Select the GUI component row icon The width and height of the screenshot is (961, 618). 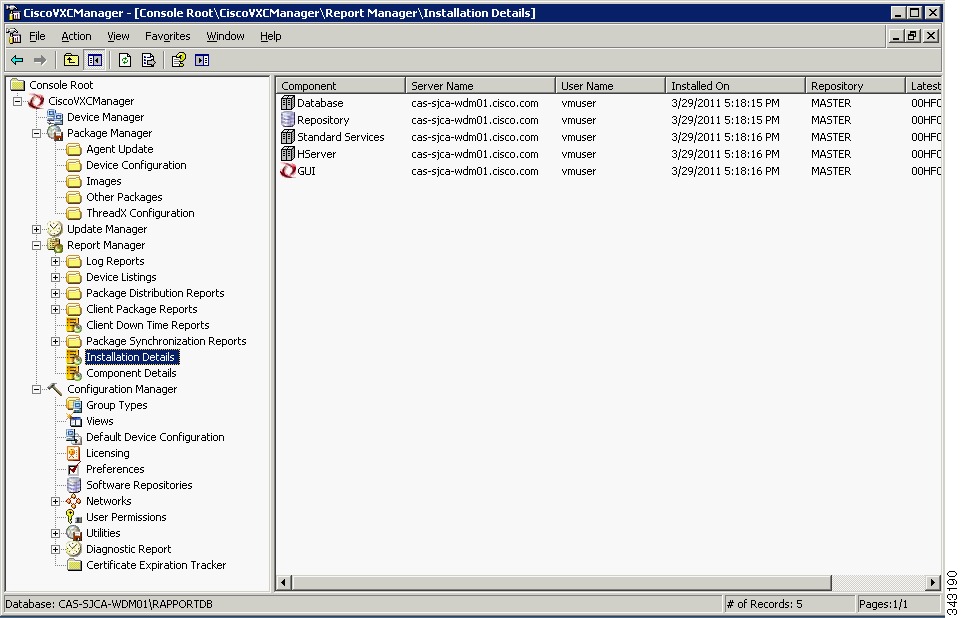[287, 171]
